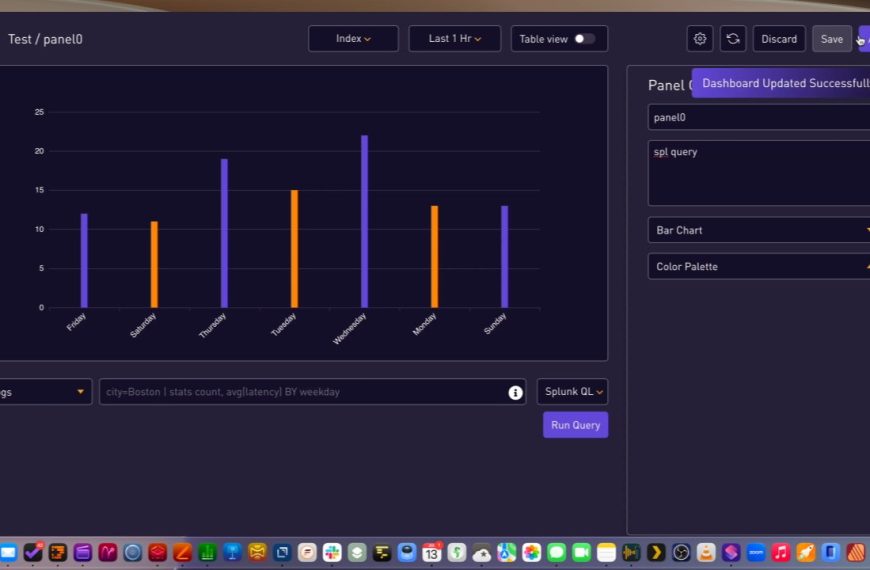The image size is (870, 570).
Task: Click the spl query description box
Action: 759,173
